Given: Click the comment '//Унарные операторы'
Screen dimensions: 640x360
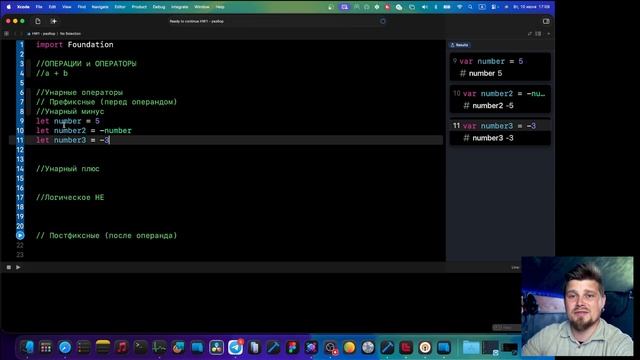Looking at the screenshot, I should point(79,92).
